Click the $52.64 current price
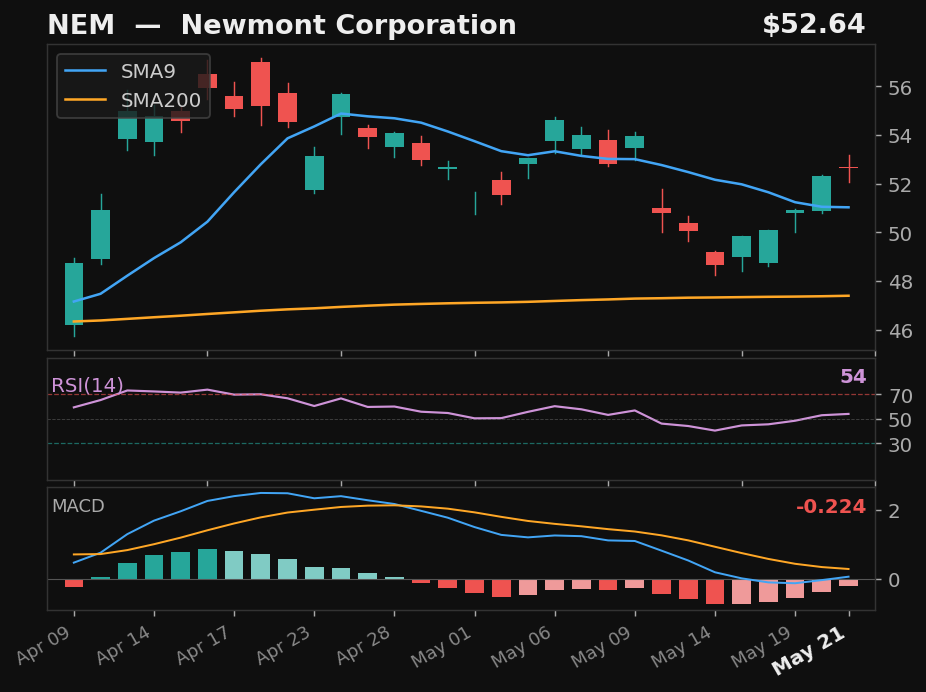 814,25
